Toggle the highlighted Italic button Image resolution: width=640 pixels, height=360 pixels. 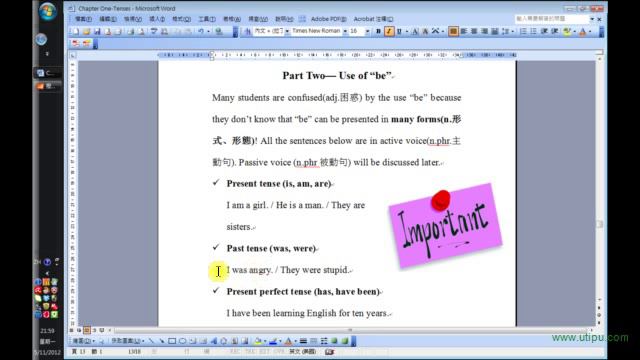pos(389,31)
